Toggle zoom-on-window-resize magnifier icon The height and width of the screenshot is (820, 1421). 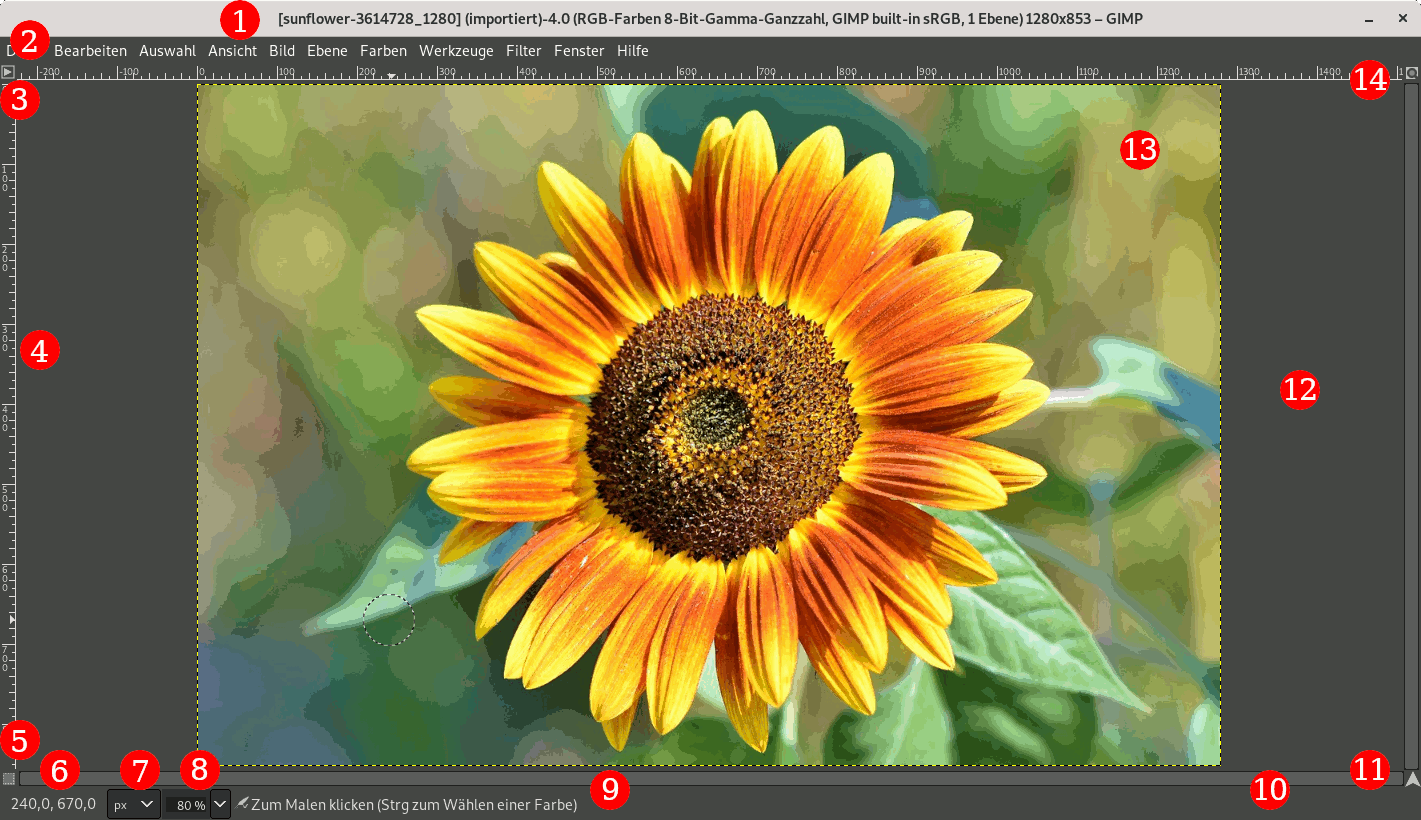tap(1411, 72)
